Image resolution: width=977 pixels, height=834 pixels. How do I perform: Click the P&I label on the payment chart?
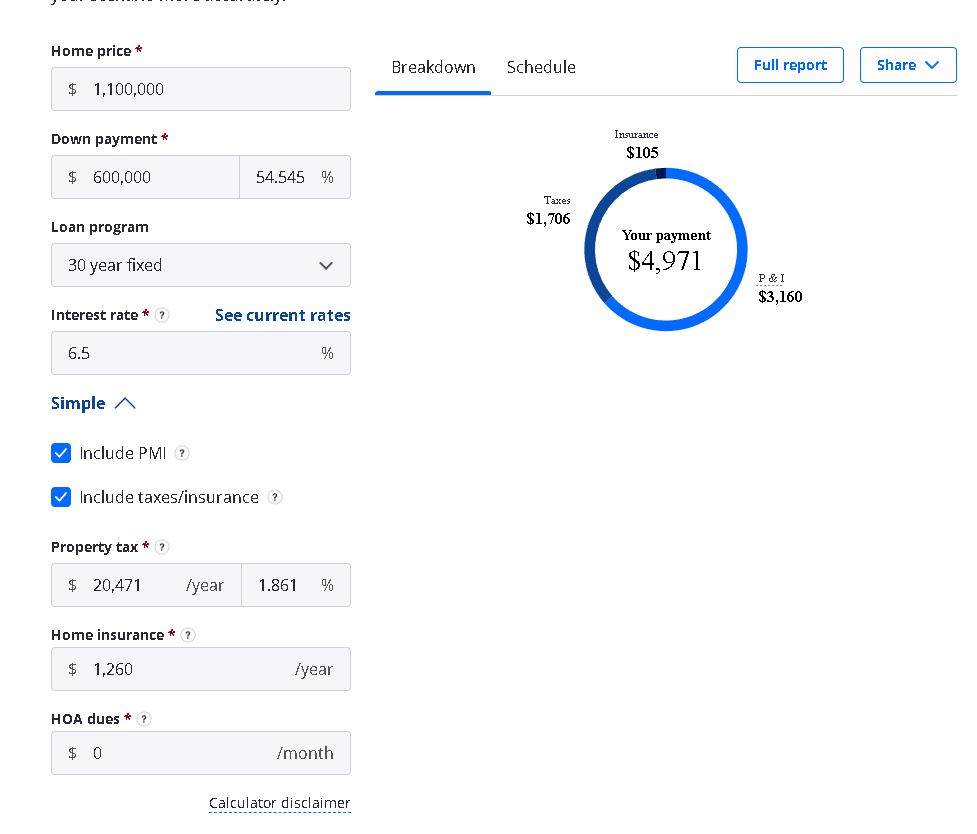pos(771,278)
